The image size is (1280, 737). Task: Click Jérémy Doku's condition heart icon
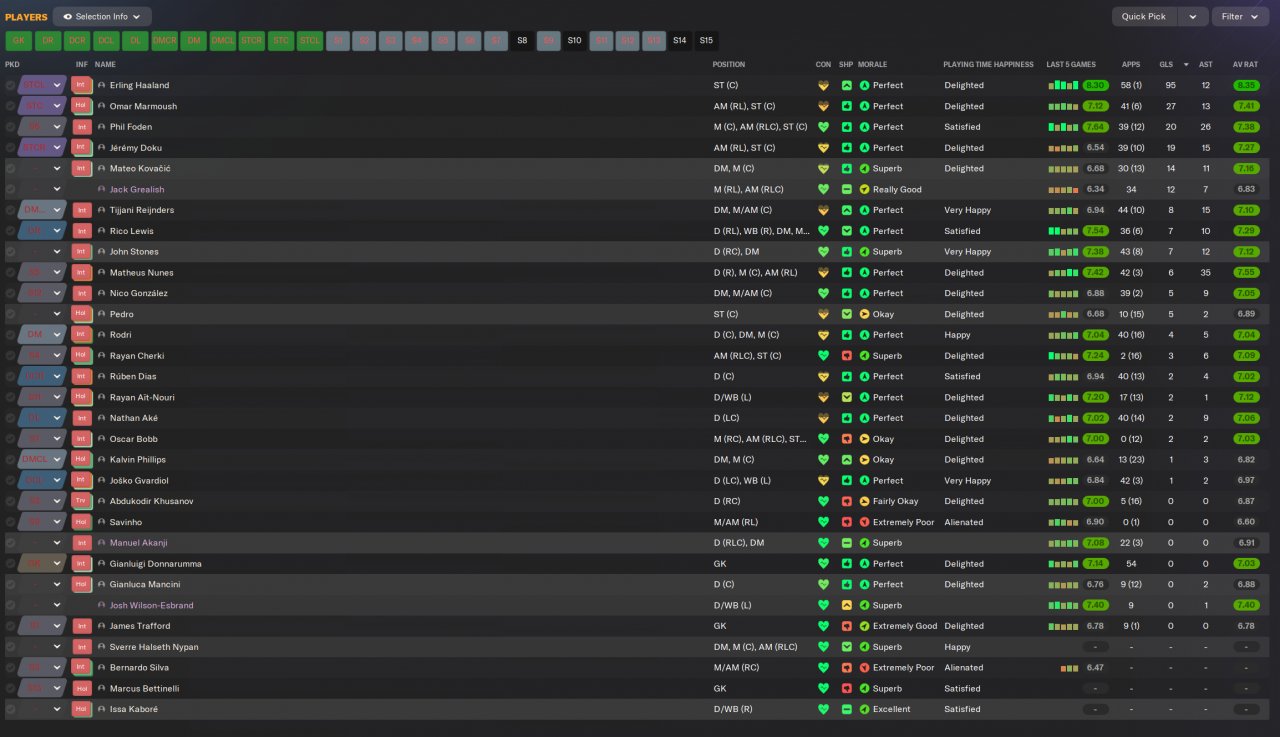tap(823, 148)
